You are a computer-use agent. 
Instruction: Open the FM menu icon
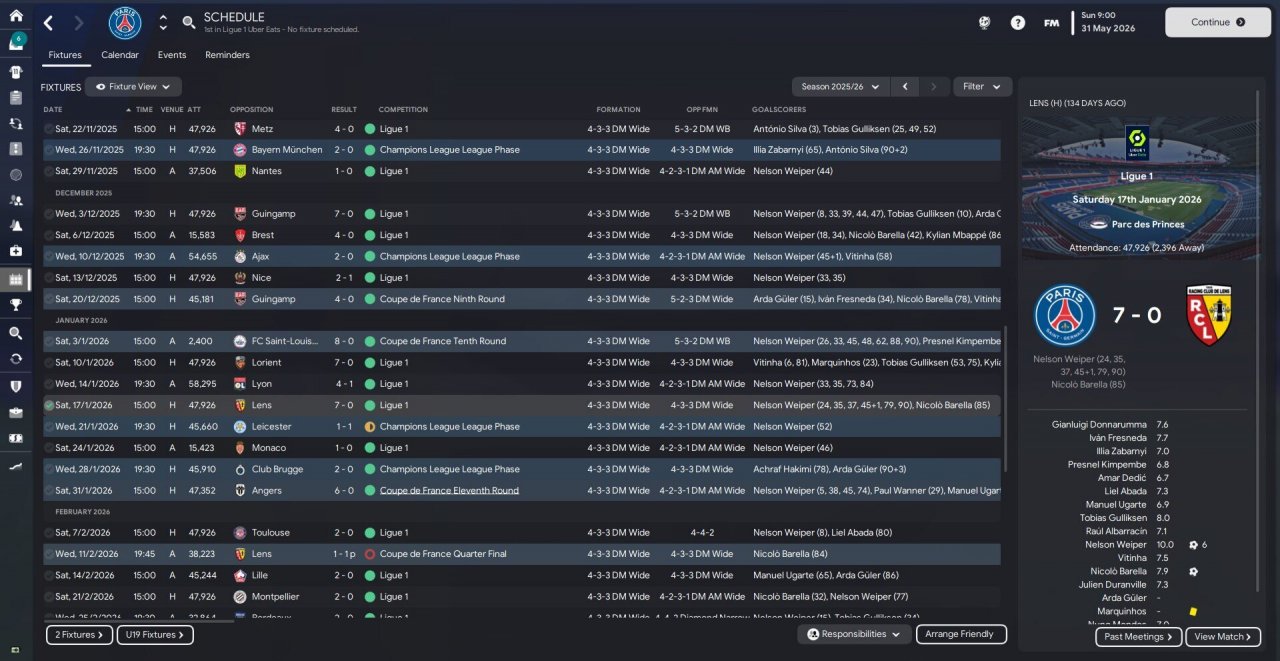(x=1051, y=22)
